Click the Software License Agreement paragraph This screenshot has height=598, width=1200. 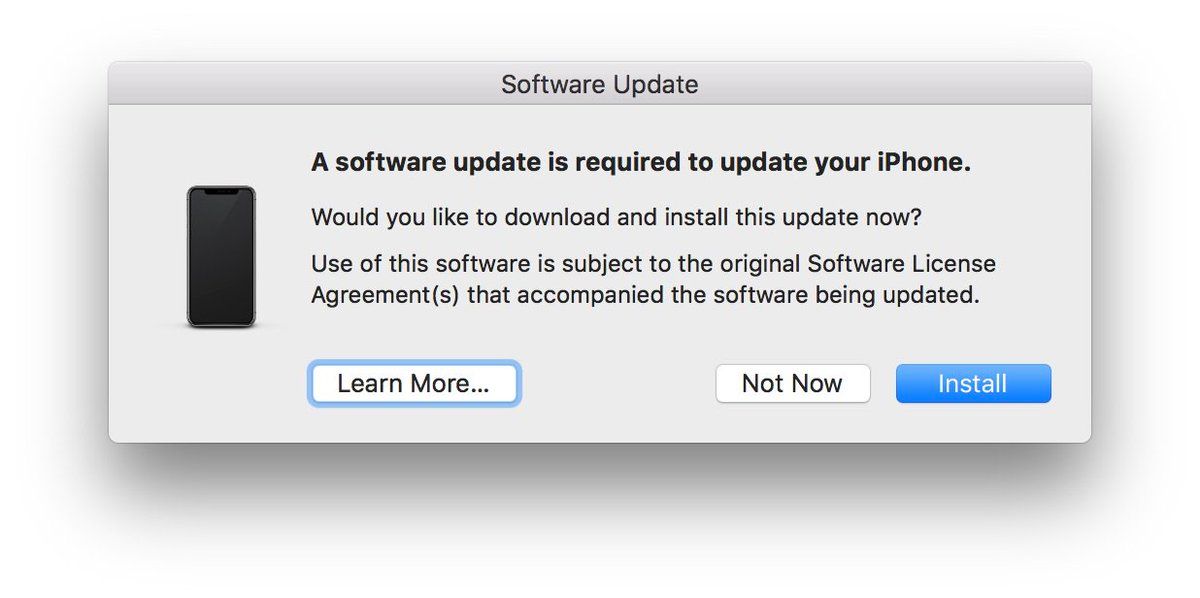pos(652,280)
